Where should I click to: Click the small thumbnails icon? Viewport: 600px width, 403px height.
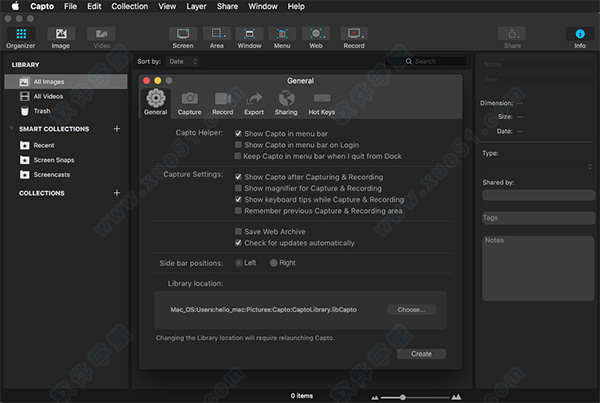(375, 398)
